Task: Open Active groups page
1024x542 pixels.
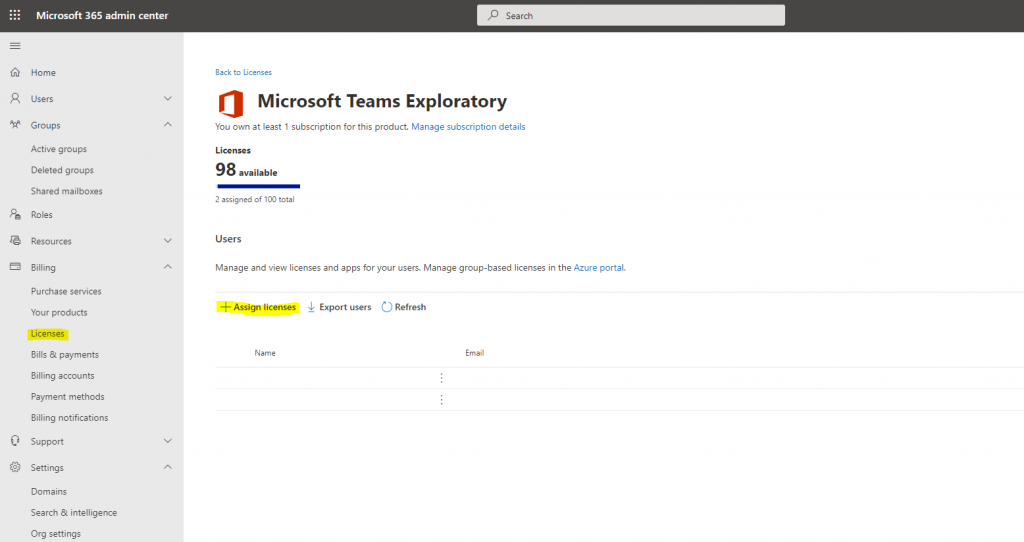Action: coord(59,149)
